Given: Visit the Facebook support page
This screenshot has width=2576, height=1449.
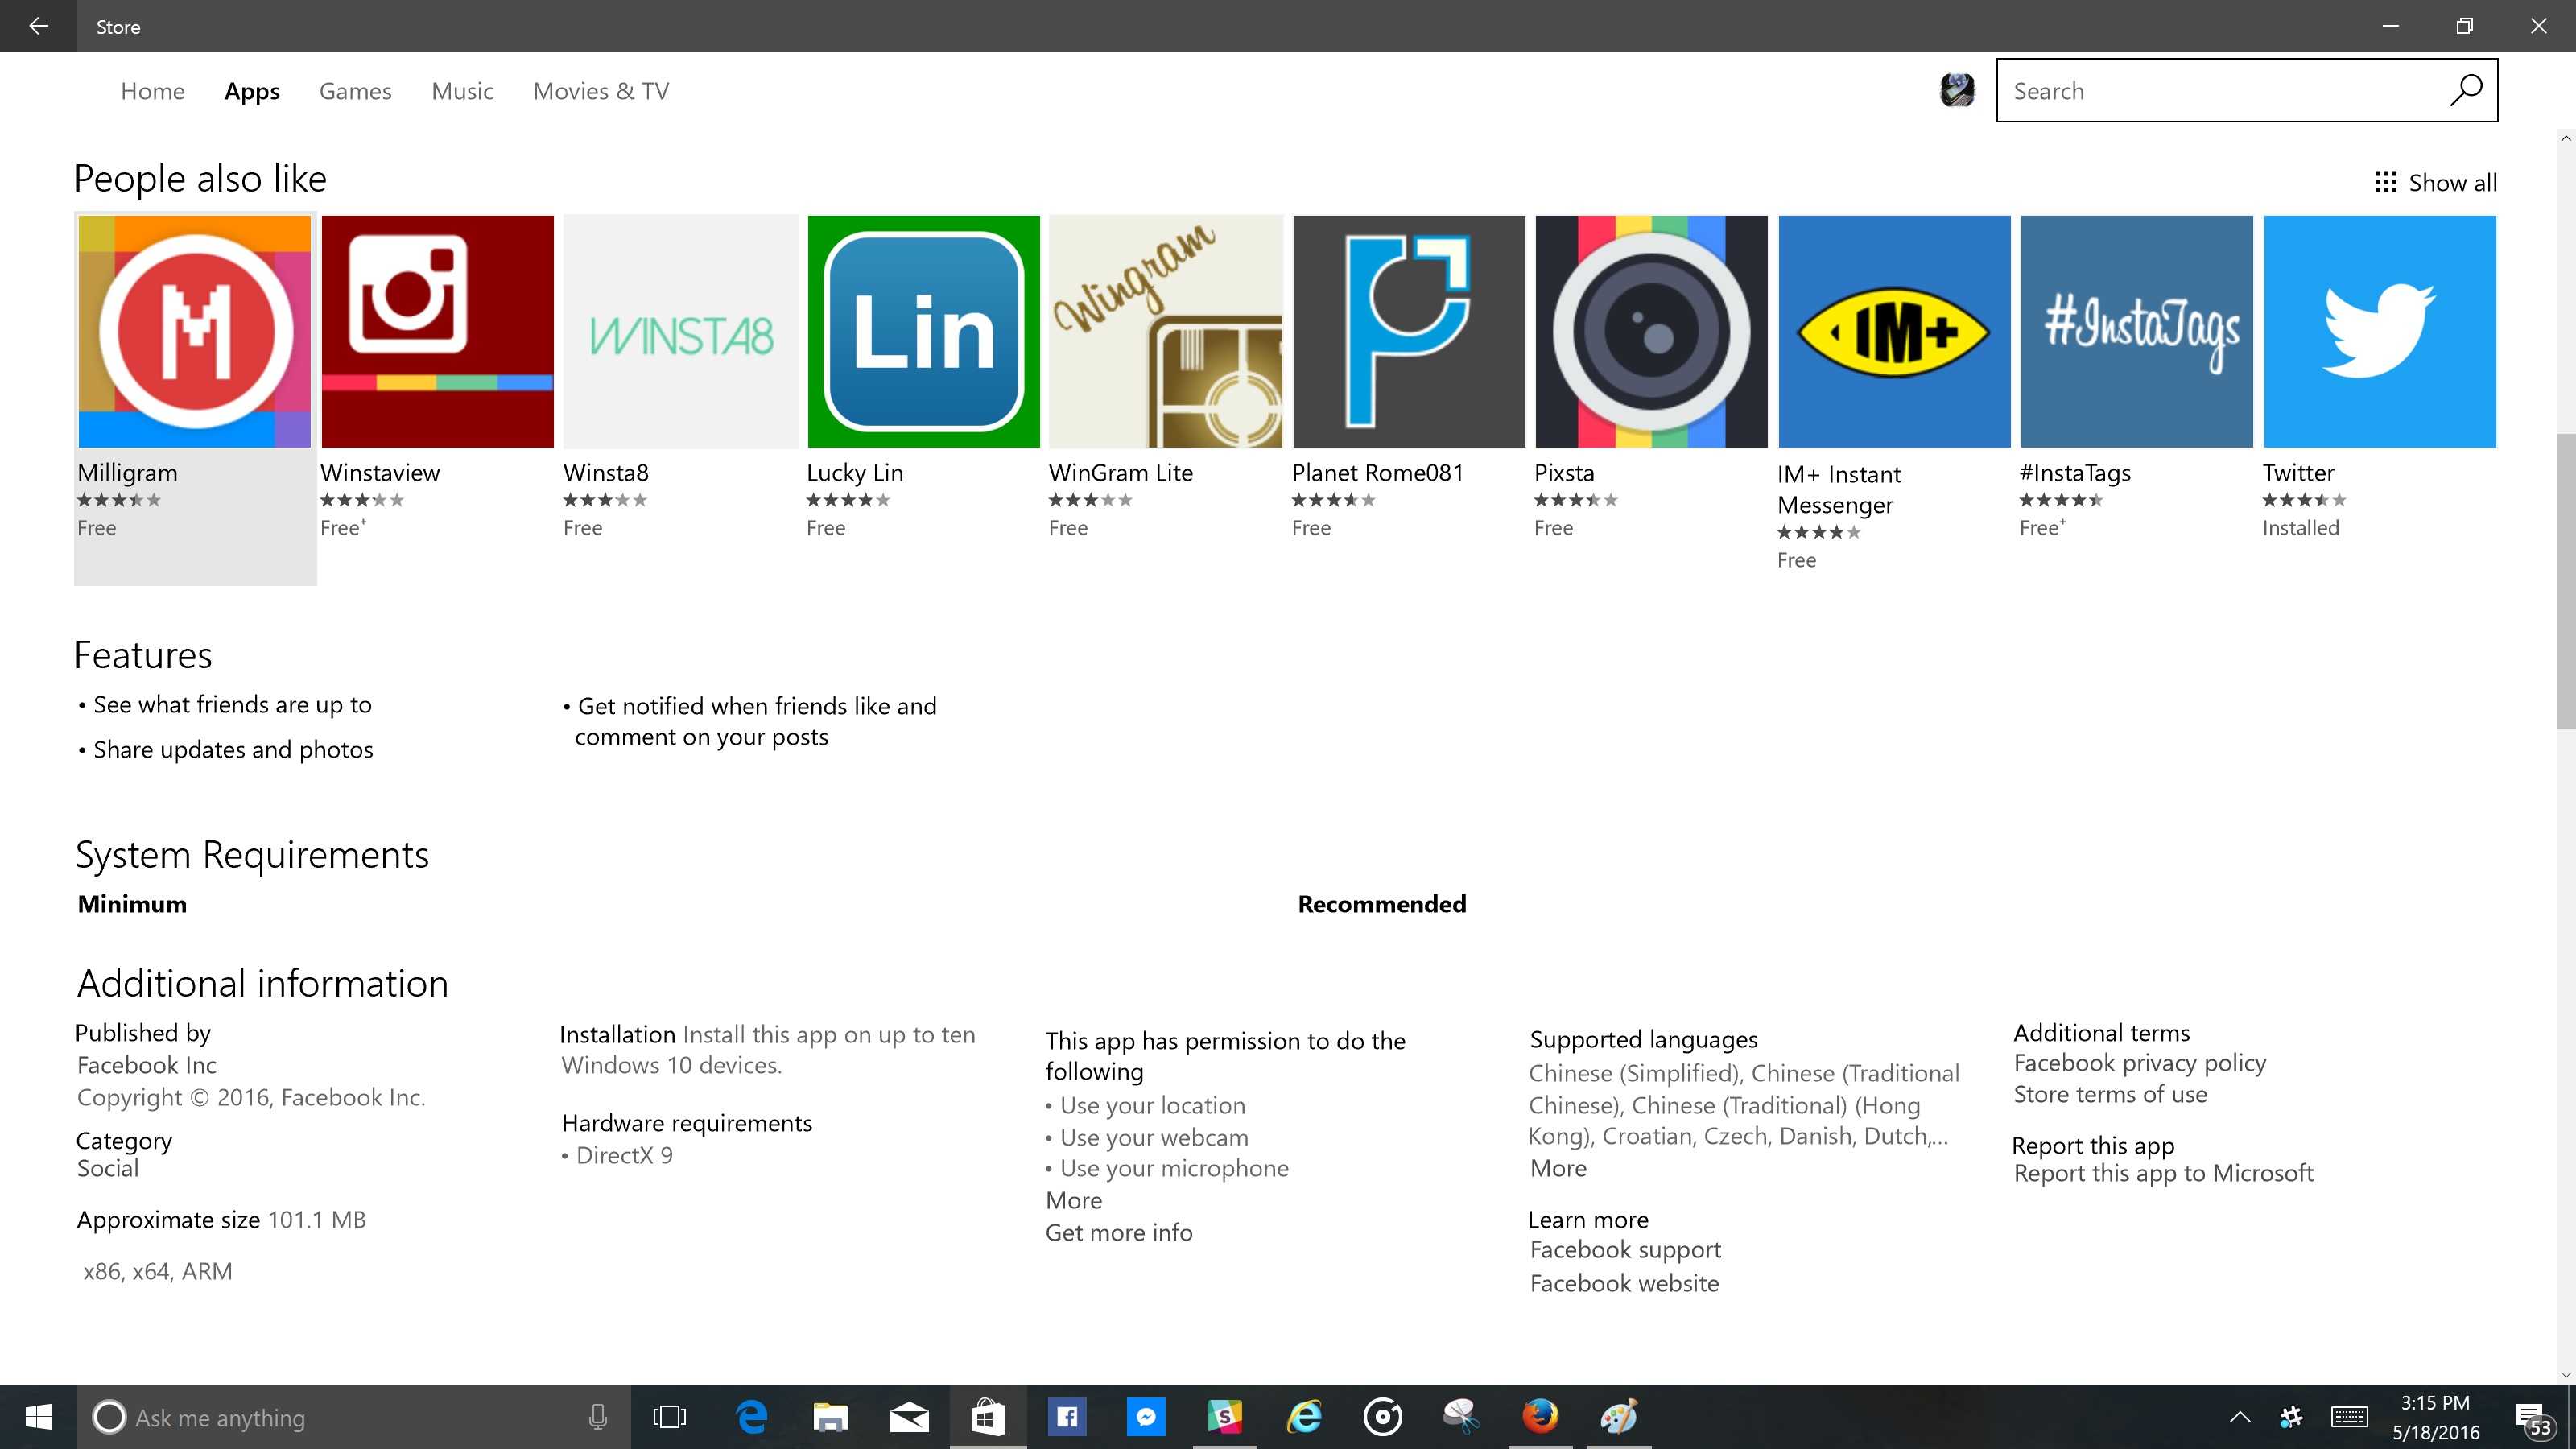Looking at the screenshot, I should point(1624,1249).
